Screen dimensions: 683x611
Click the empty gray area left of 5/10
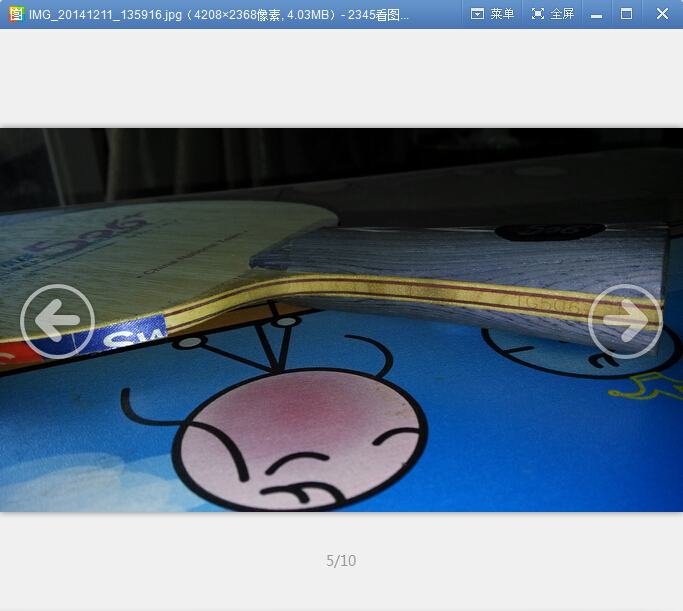(150, 561)
